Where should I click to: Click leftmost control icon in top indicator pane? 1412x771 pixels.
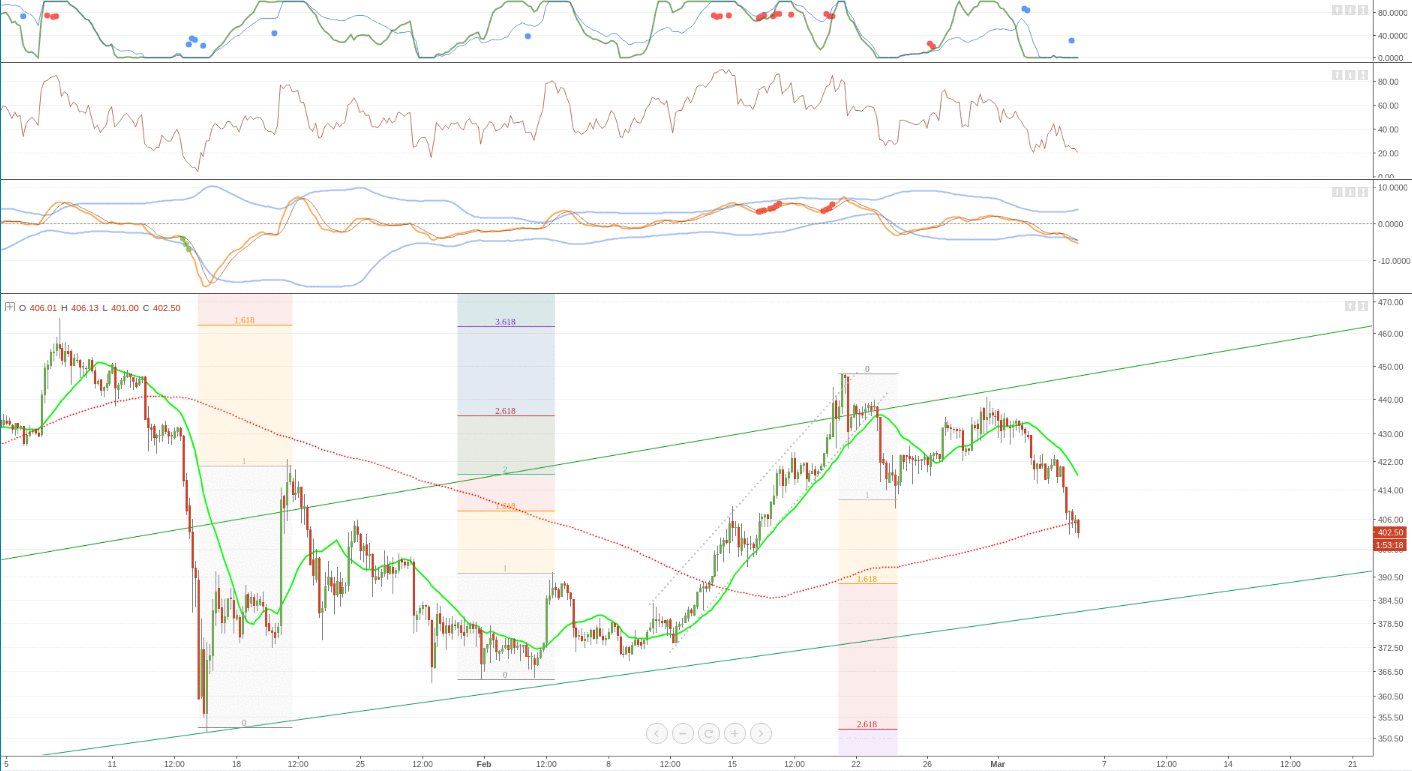tap(1337, 10)
